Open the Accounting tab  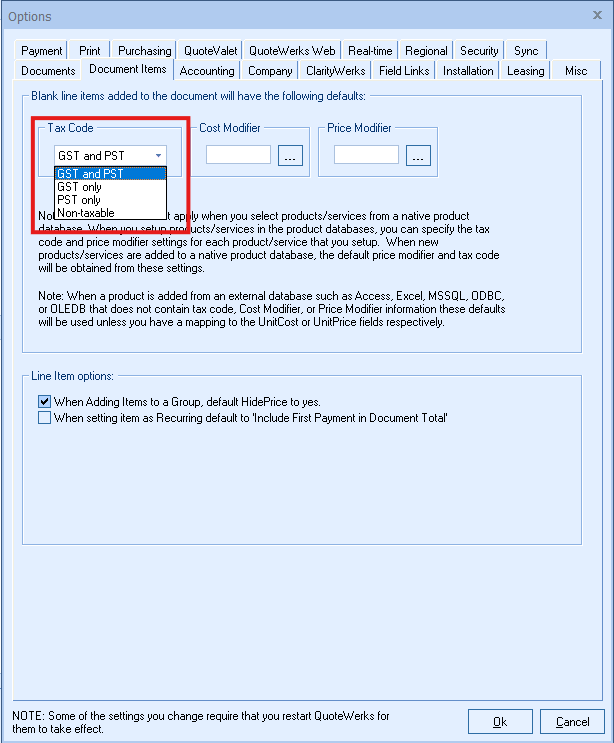click(x=207, y=71)
